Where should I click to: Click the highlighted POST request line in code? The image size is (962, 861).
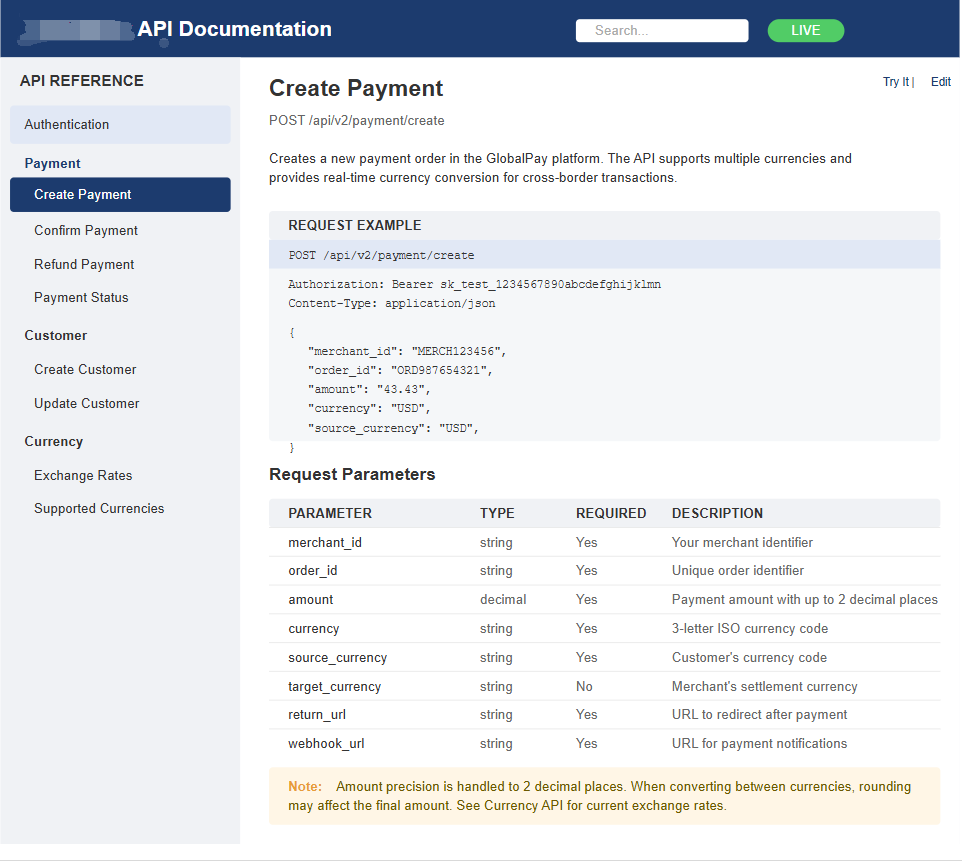pos(604,255)
